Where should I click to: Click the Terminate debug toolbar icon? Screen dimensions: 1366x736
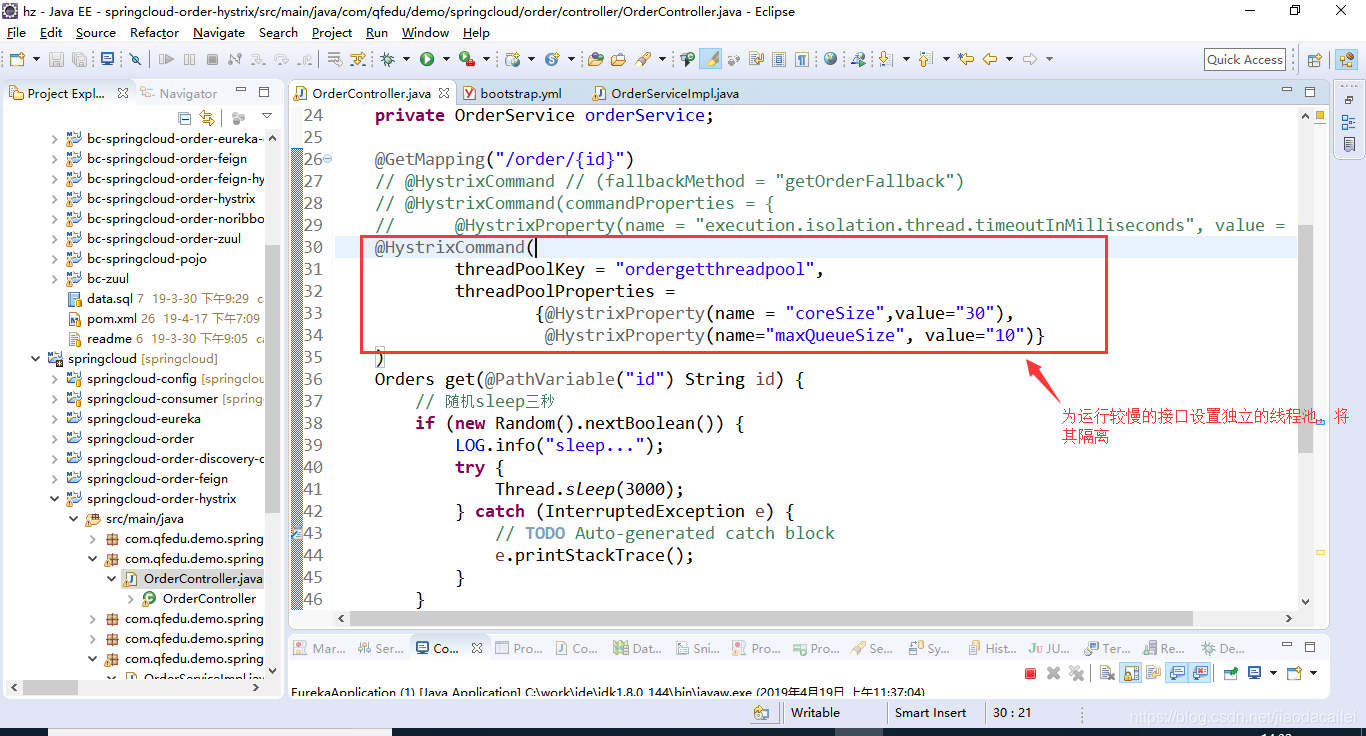point(212,60)
